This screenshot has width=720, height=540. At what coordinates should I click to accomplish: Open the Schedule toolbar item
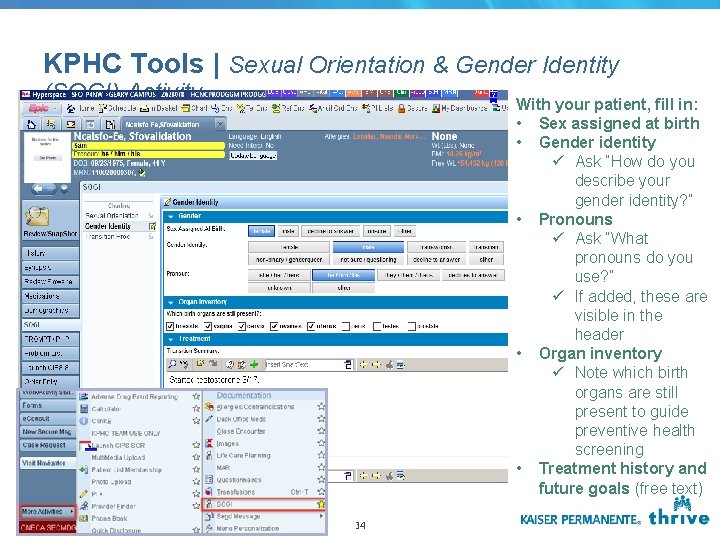117,108
